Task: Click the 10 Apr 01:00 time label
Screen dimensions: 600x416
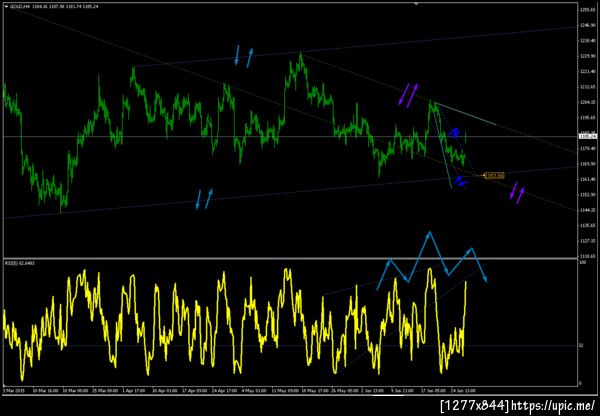Action: [165, 391]
